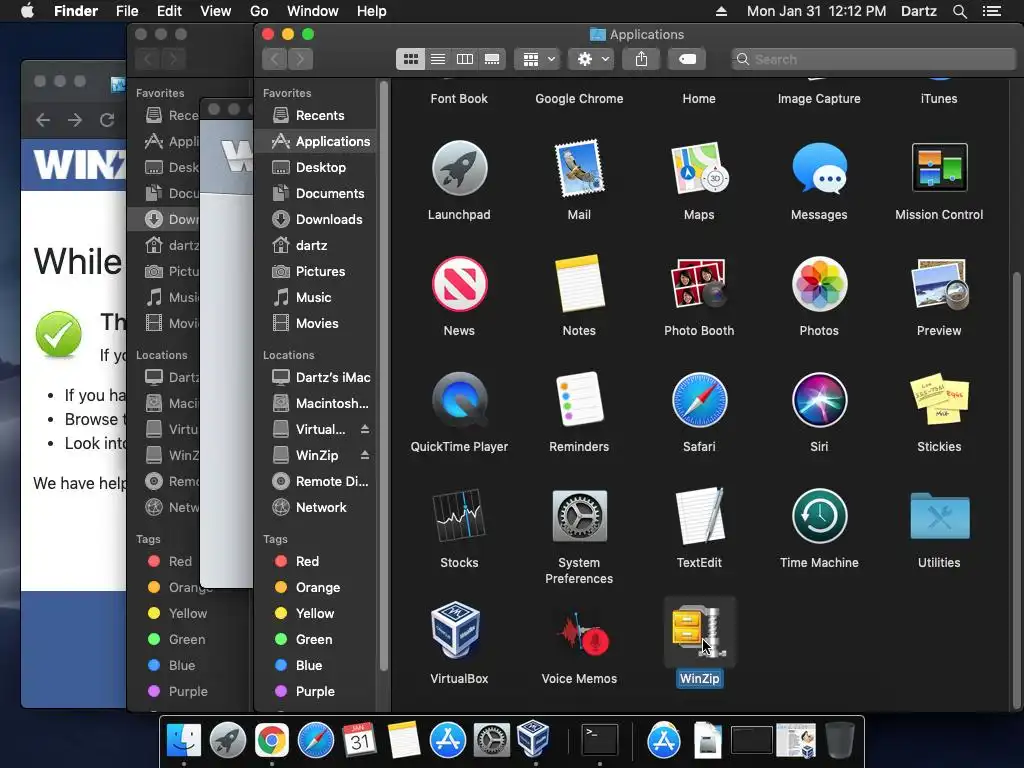Open the Help menu
This screenshot has height=768, width=1024.
372,11
